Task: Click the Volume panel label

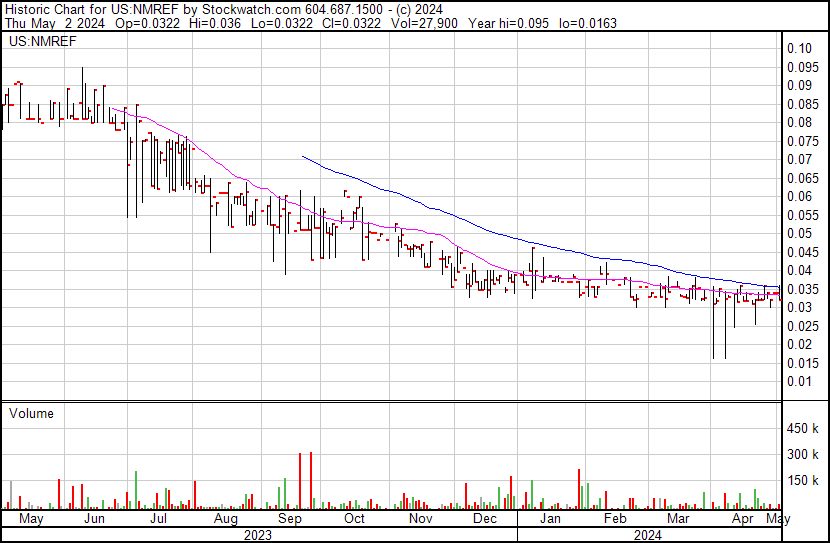Action: [31, 413]
